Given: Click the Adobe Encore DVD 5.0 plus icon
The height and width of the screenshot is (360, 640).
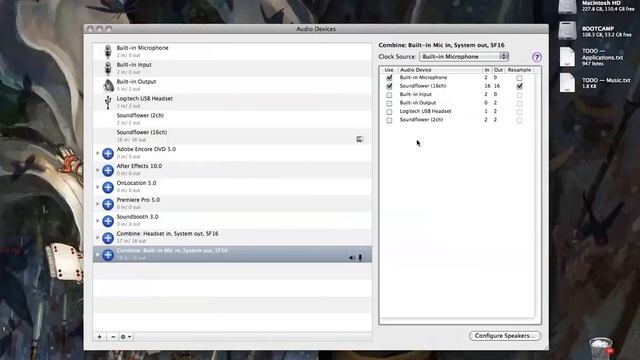Looking at the screenshot, I should click(108, 153).
